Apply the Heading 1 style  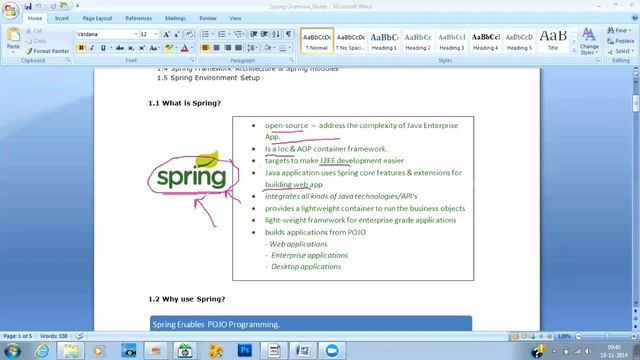(x=384, y=40)
